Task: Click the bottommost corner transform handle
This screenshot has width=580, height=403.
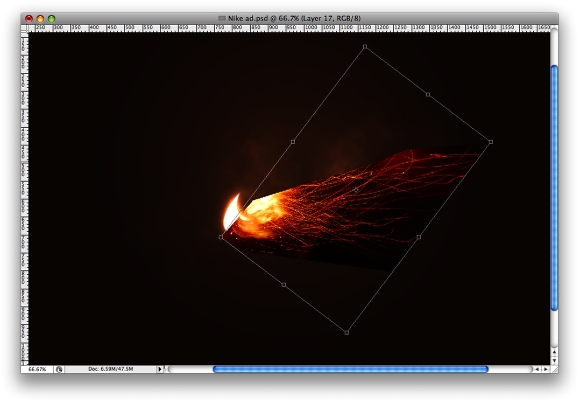Action: (x=347, y=332)
